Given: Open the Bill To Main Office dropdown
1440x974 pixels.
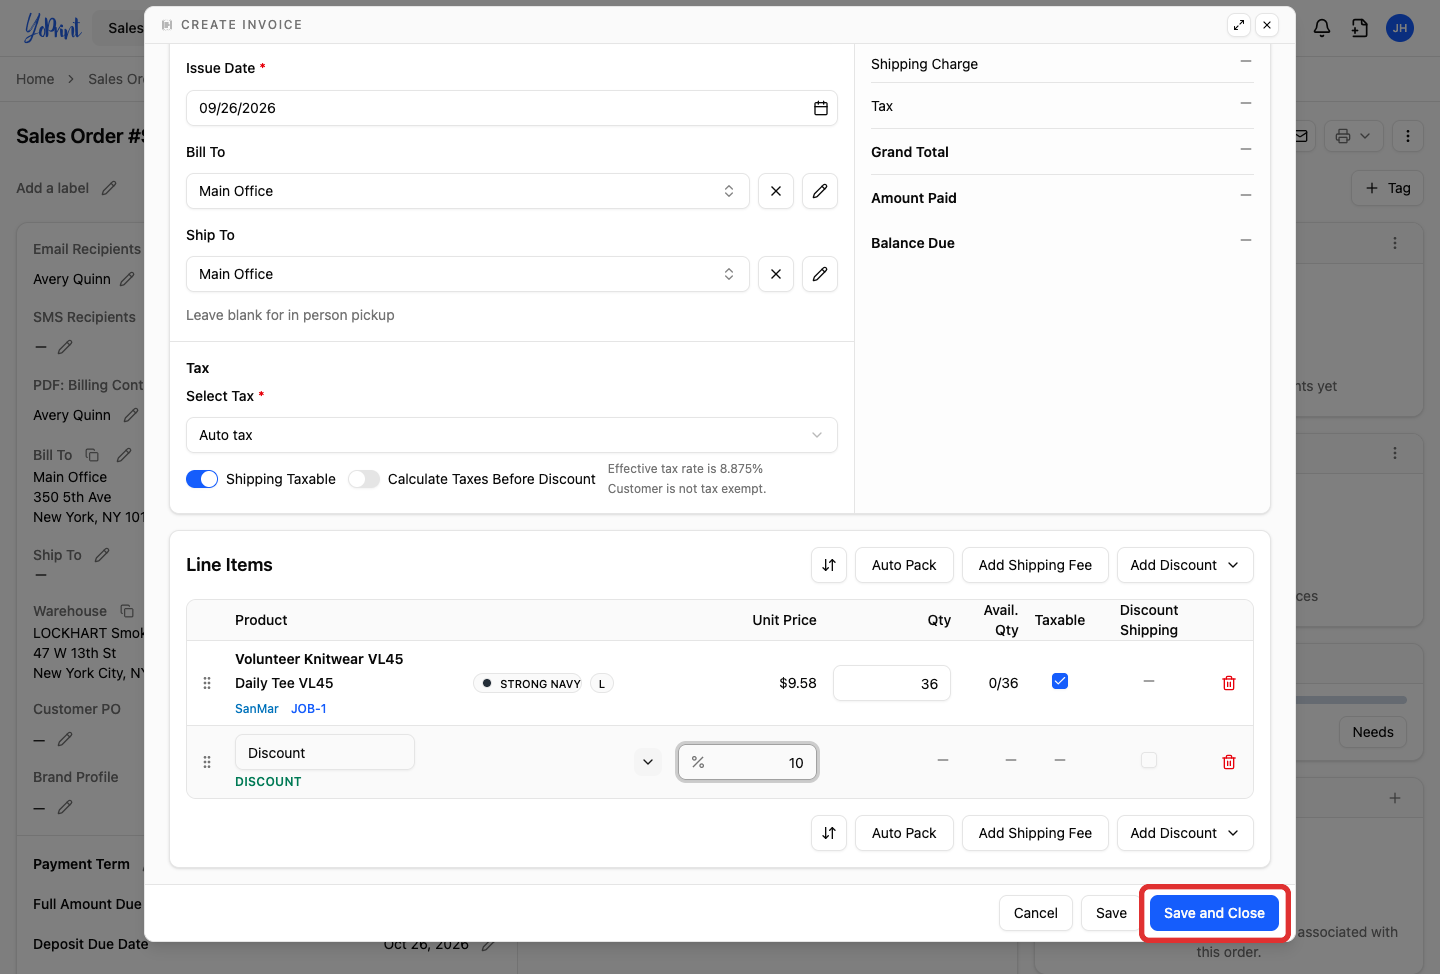Looking at the screenshot, I should pyautogui.click(x=468, y=191).
